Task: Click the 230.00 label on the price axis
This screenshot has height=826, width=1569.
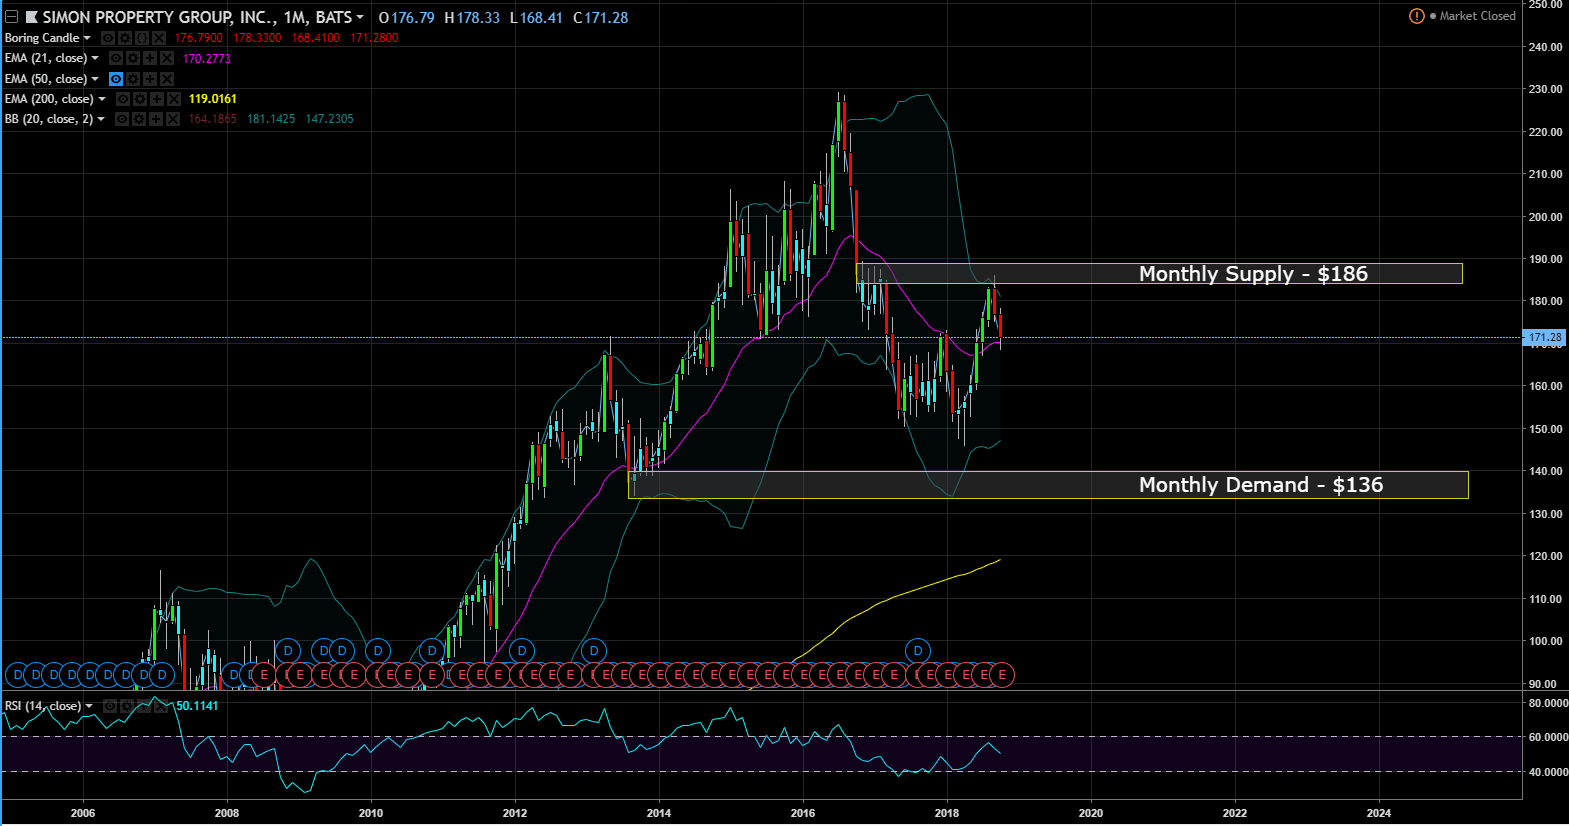Action: point(1545,89)
